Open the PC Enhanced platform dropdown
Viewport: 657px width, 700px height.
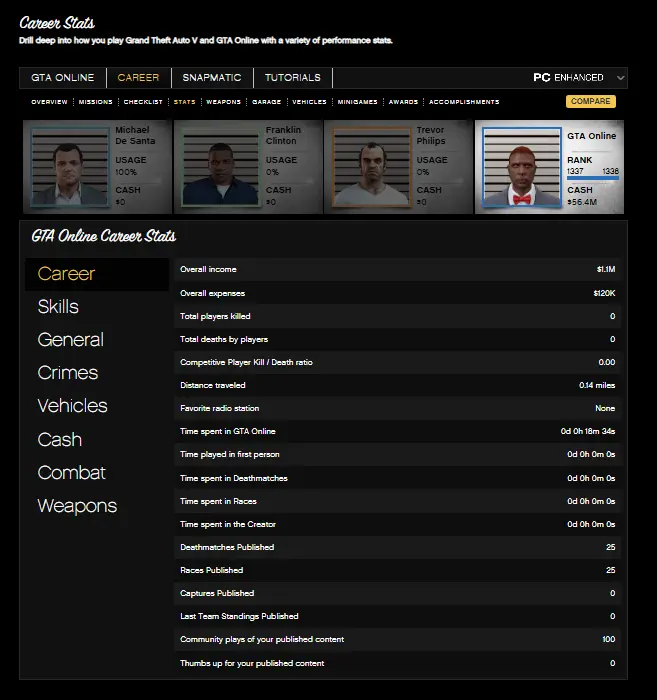click(579, 78)
